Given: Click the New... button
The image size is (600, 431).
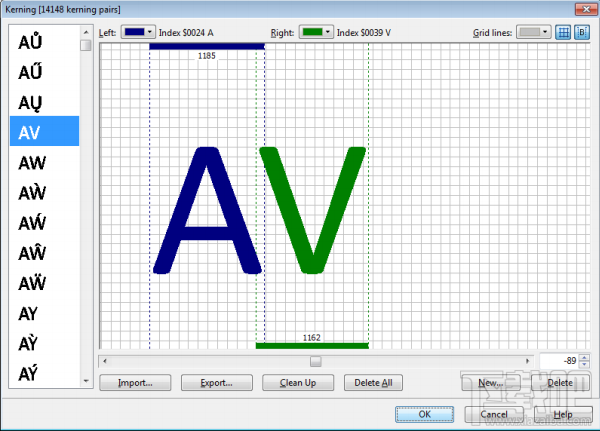Looking at the screenshot, I should click(490, 382).
